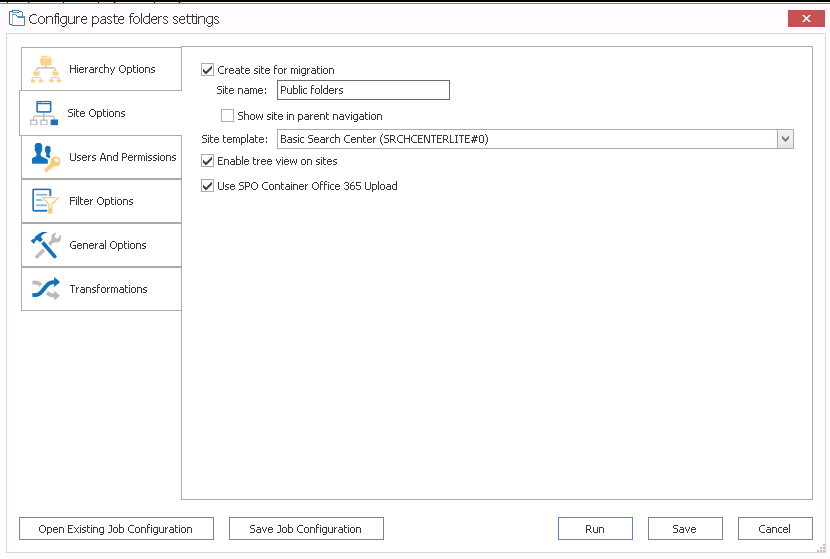Image resolution: width=830 pixels, height=559 pixels.
Task: Uncheck Create site for migration
Action: pyautogui.click(x=208, y=70)
